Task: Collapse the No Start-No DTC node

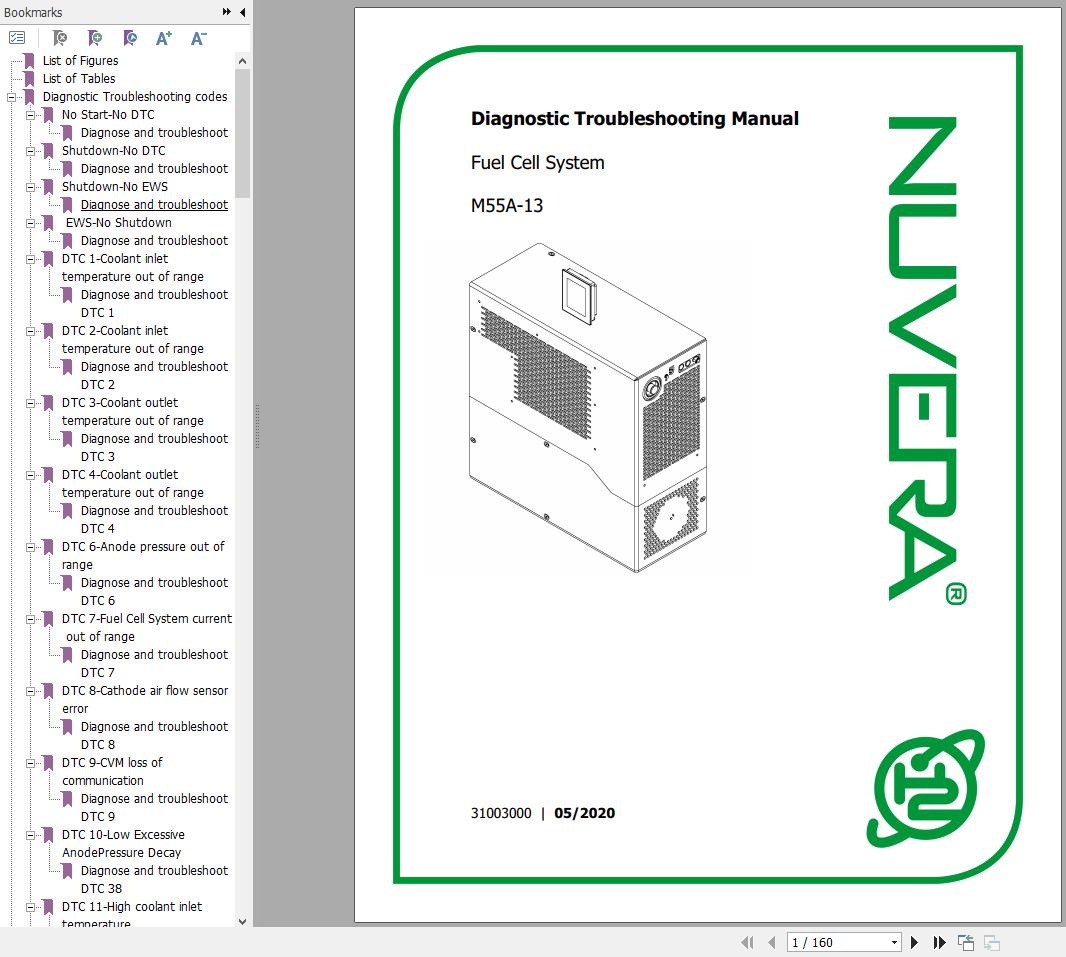Action: 31,115
